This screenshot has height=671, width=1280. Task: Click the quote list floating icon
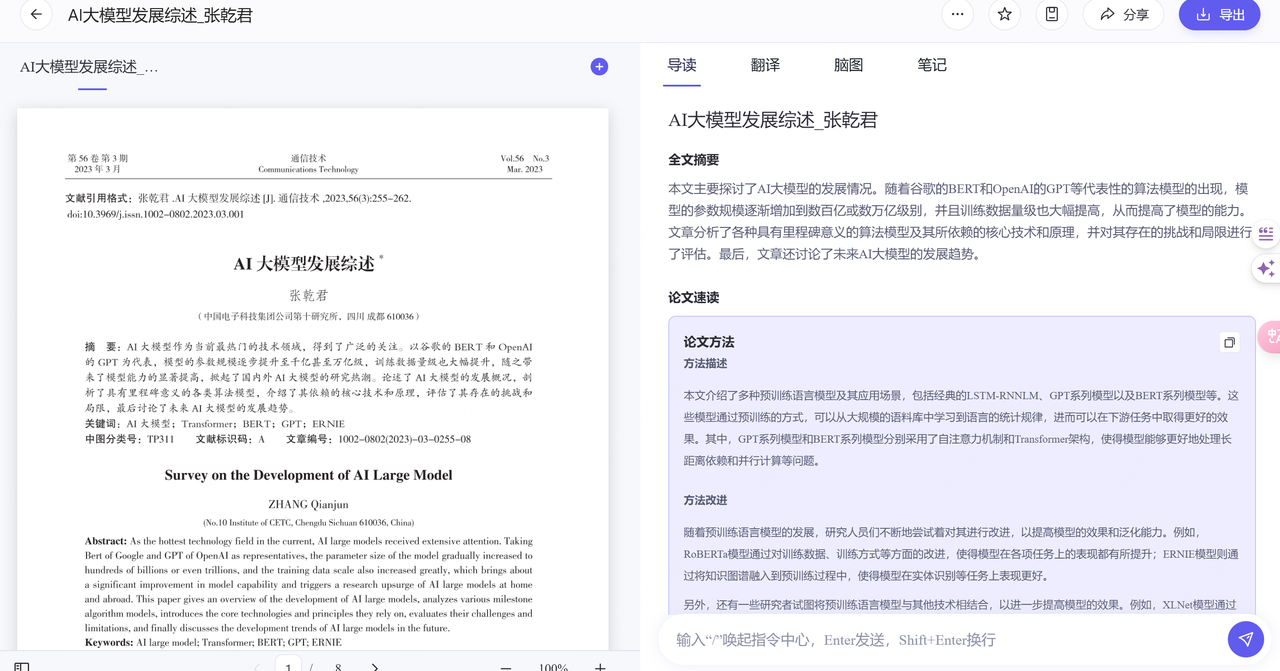pyautogui.click(x=1266, y=234)
